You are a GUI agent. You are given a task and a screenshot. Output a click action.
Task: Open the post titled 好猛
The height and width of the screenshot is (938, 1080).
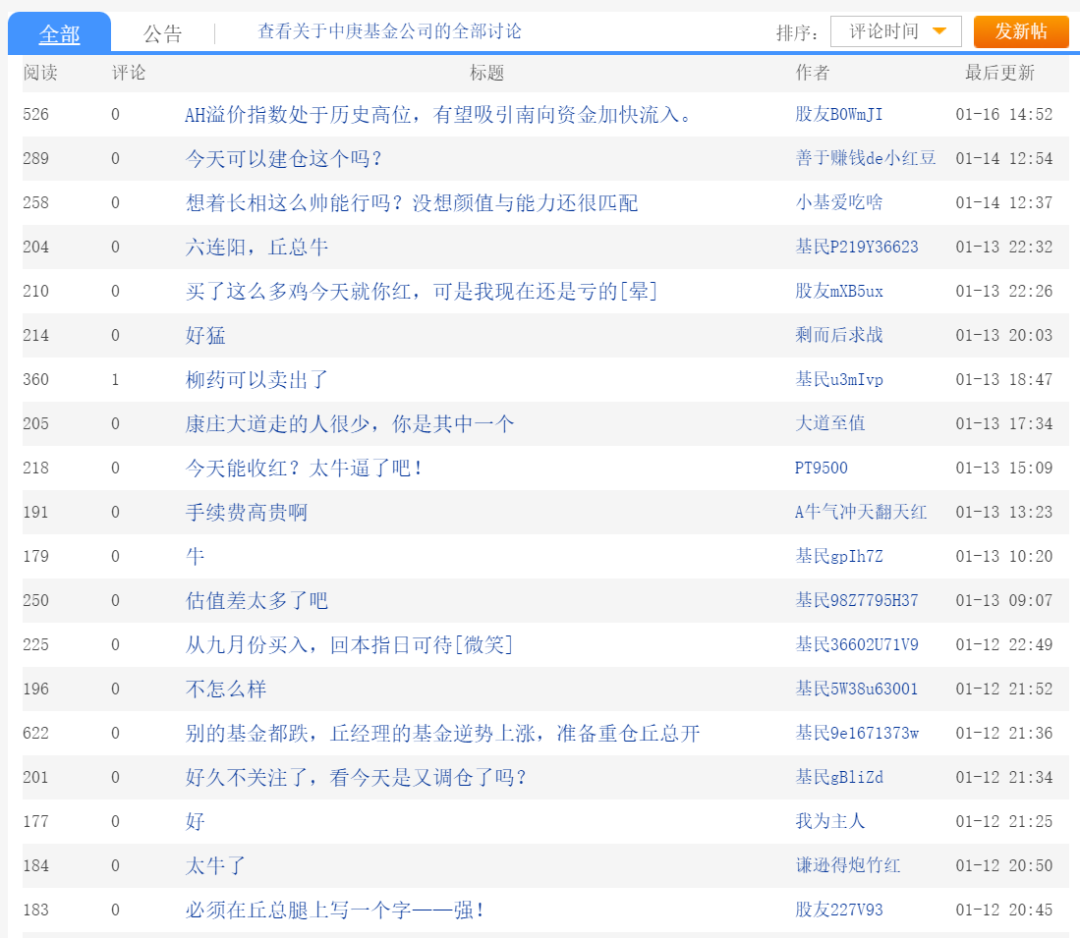tap(205, 335)
